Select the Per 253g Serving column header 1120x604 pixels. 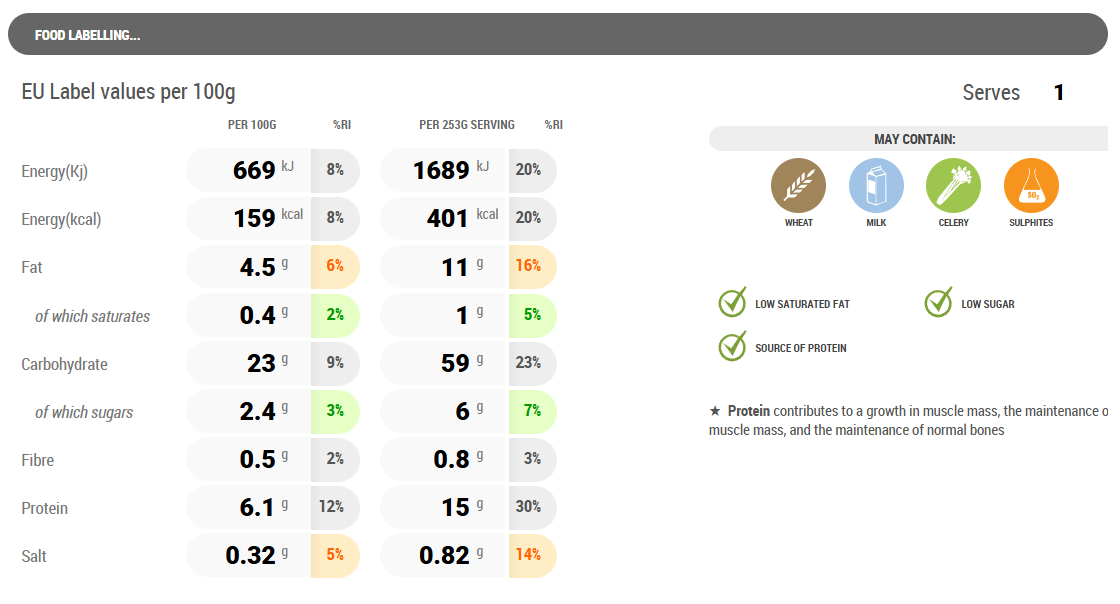467,125
